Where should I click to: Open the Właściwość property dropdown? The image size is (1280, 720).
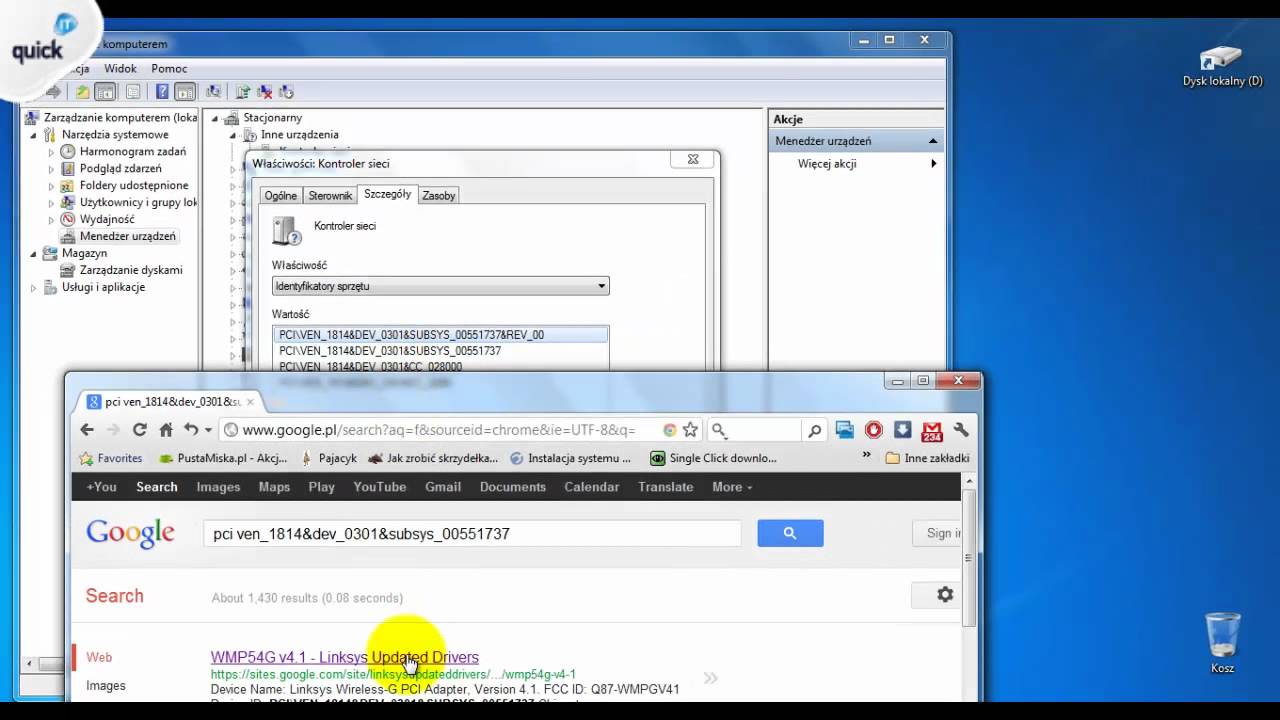pyautogui.click(x=441, y=286)
